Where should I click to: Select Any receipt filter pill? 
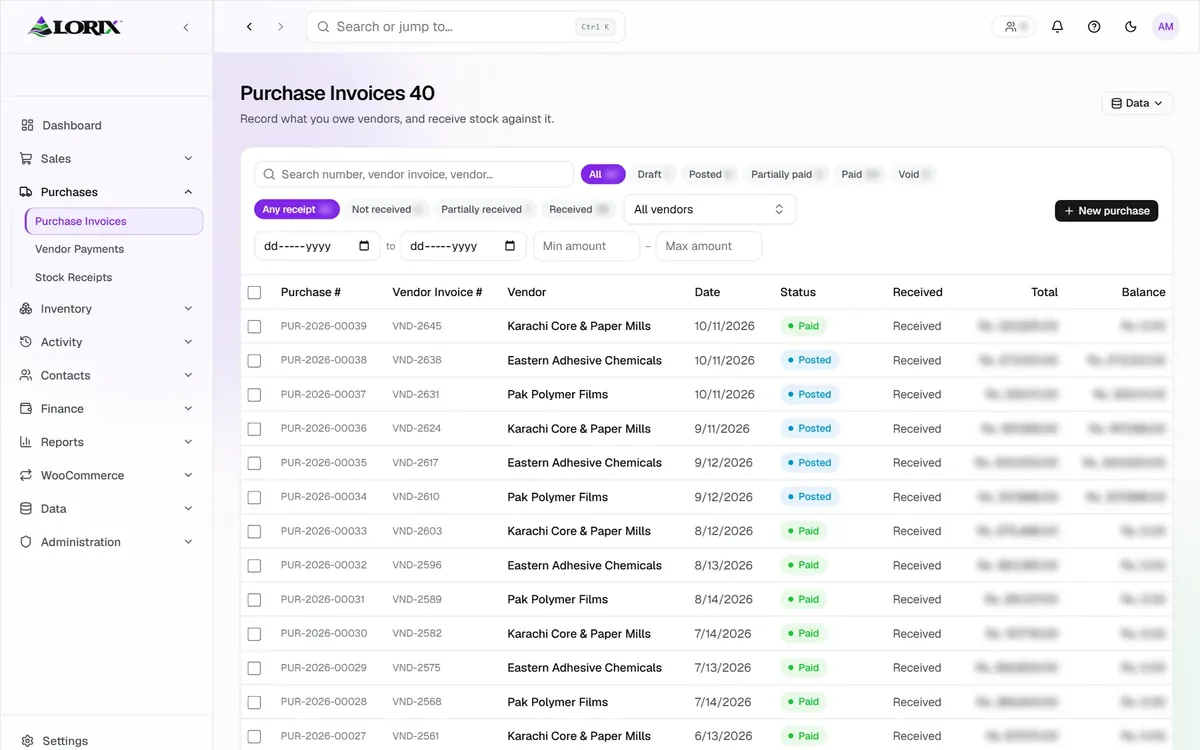297,209
